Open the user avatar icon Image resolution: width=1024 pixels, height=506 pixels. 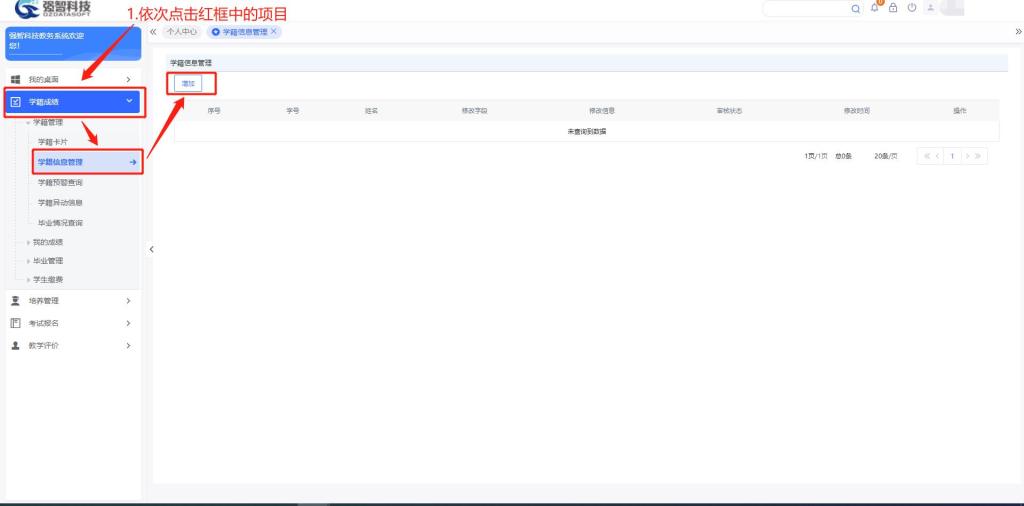(930, 8)
